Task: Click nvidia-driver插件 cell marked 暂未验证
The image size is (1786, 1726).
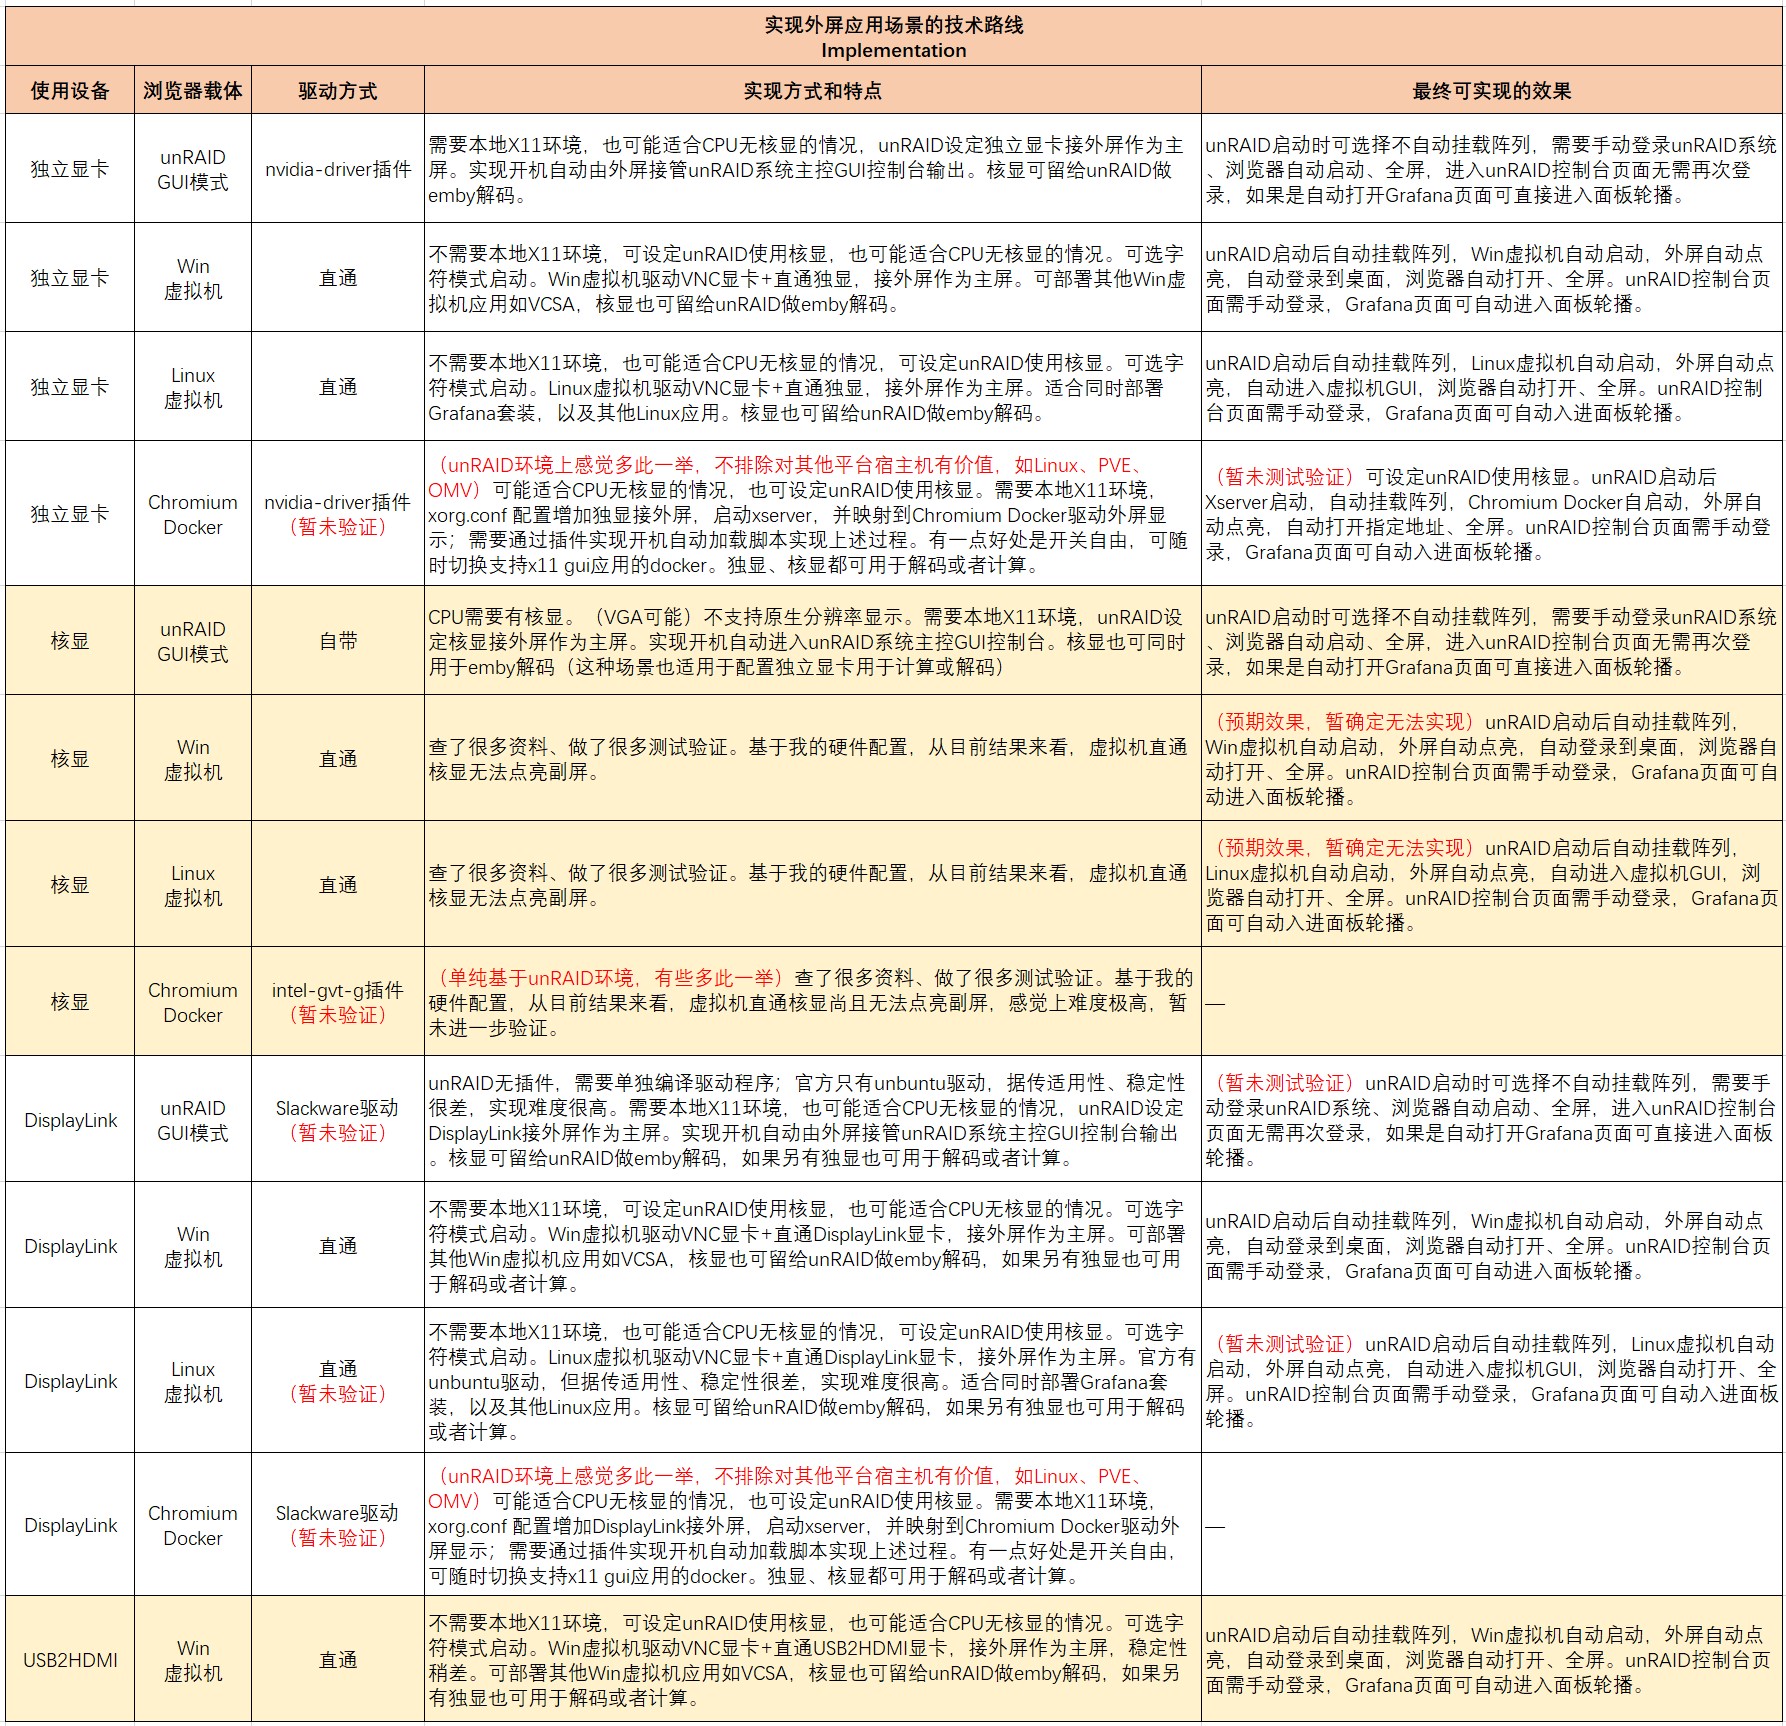Action: [x=337, y=514]
